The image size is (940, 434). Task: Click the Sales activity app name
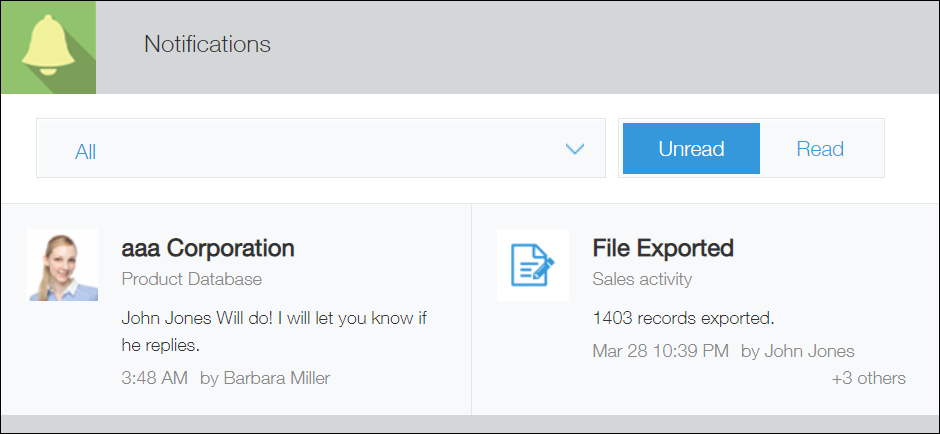tap(642, 279)
